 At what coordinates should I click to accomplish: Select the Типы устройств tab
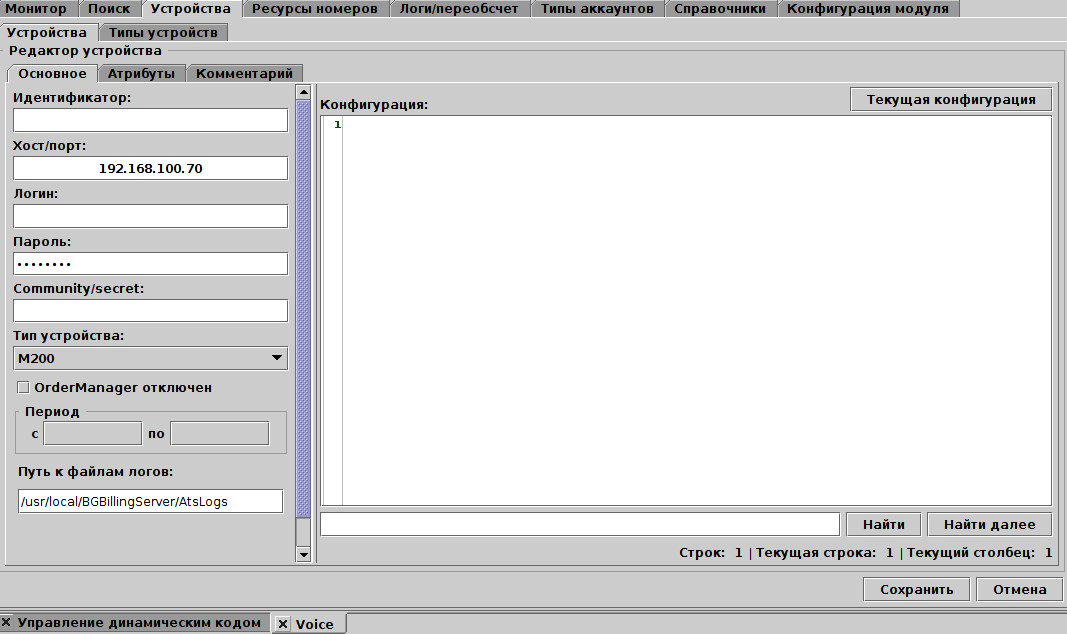163,32
